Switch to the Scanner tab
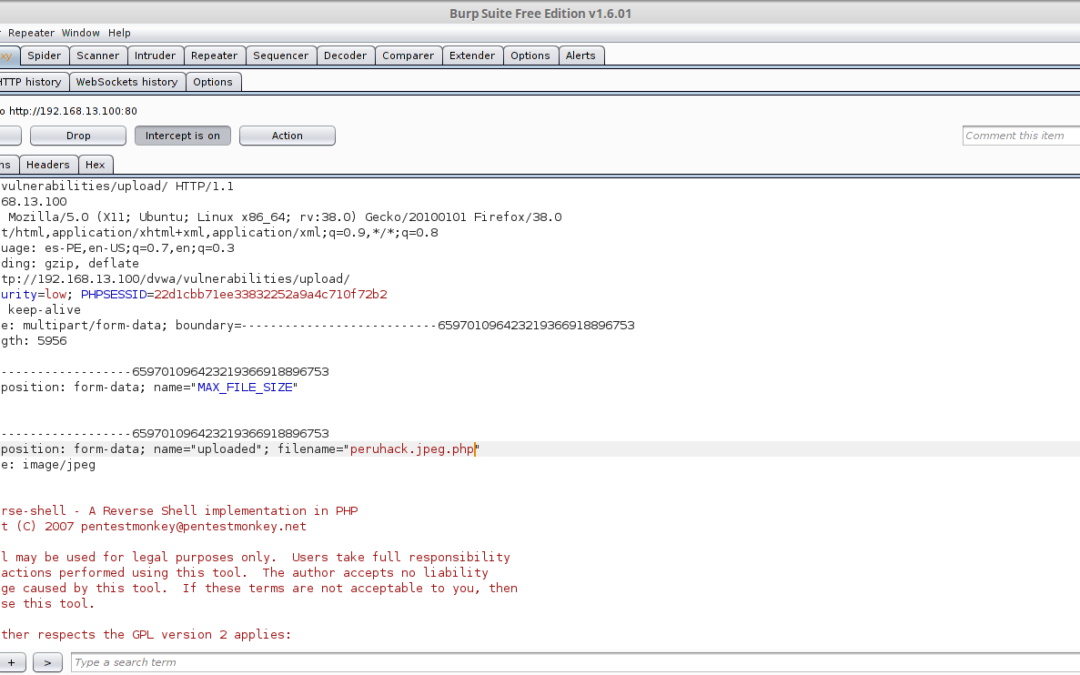This screenshot has height=675, width=1080. (98, 56)
